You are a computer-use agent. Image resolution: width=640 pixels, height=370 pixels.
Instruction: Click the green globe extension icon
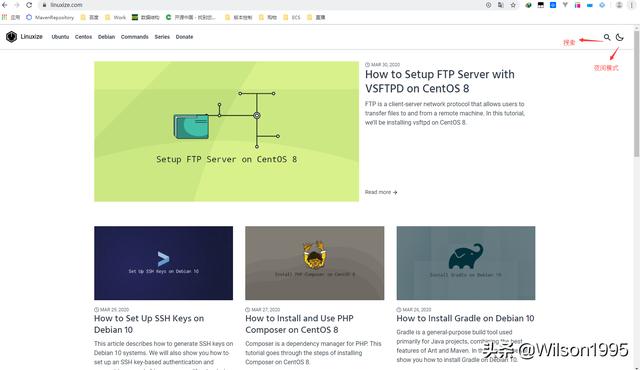(529, 5)
